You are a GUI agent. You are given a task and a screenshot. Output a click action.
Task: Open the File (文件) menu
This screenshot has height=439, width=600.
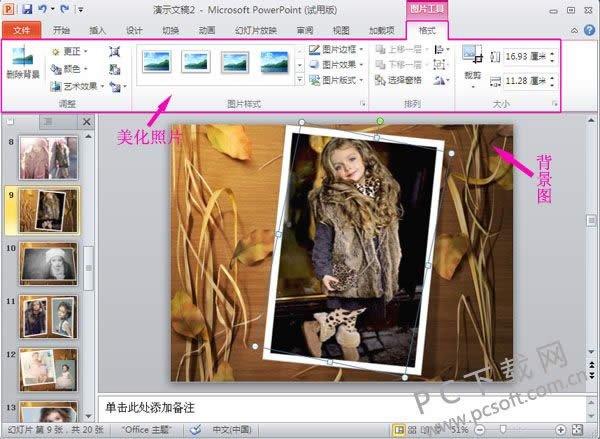pyautogui.click(x=22, y=31)
